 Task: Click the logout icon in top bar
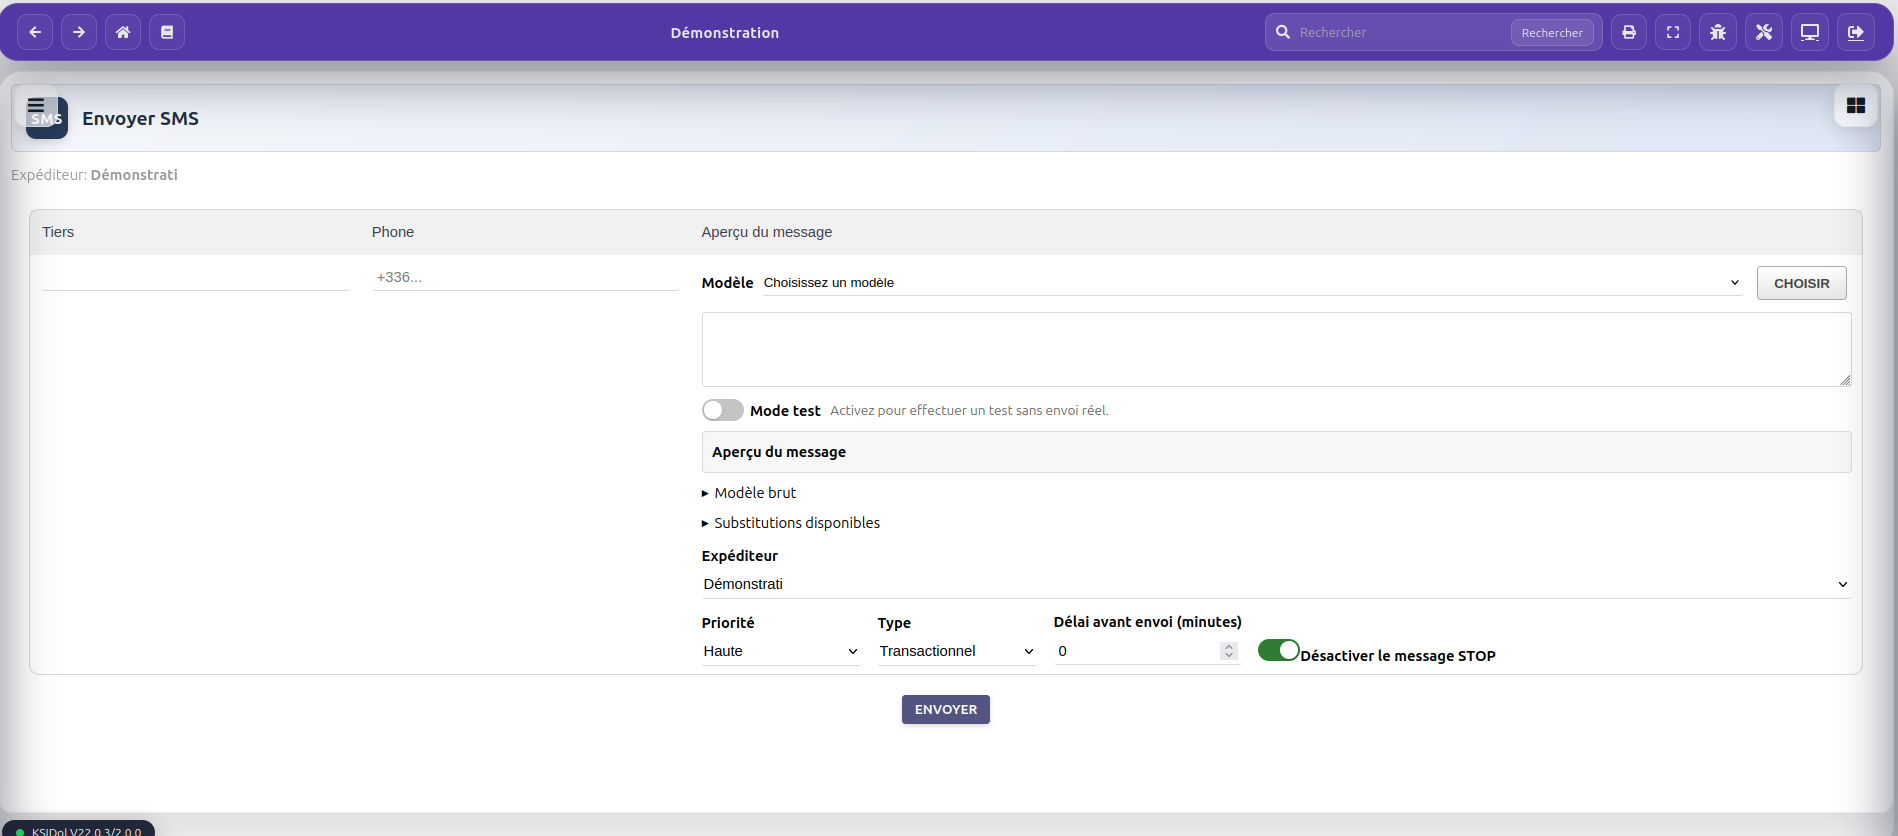coord(1856,32)
